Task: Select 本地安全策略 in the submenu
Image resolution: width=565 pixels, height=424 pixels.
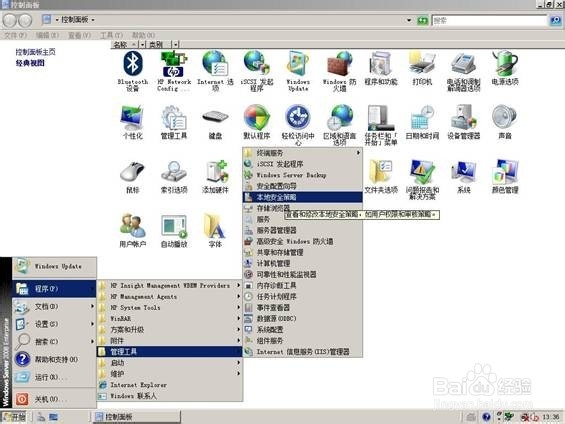Action: pos(303,197)
